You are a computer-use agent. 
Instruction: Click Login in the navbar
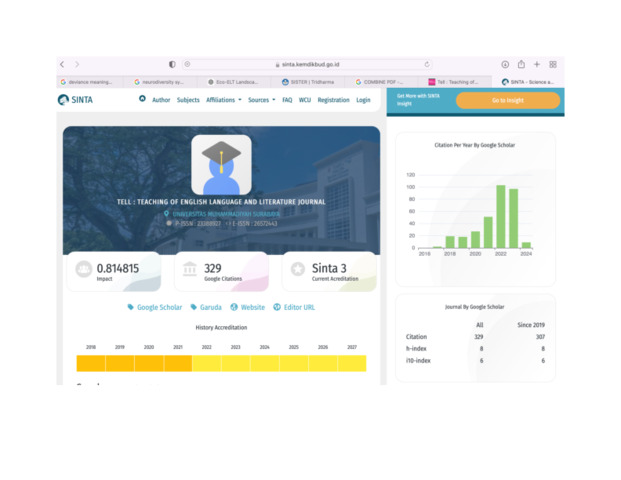pos(363,100)
